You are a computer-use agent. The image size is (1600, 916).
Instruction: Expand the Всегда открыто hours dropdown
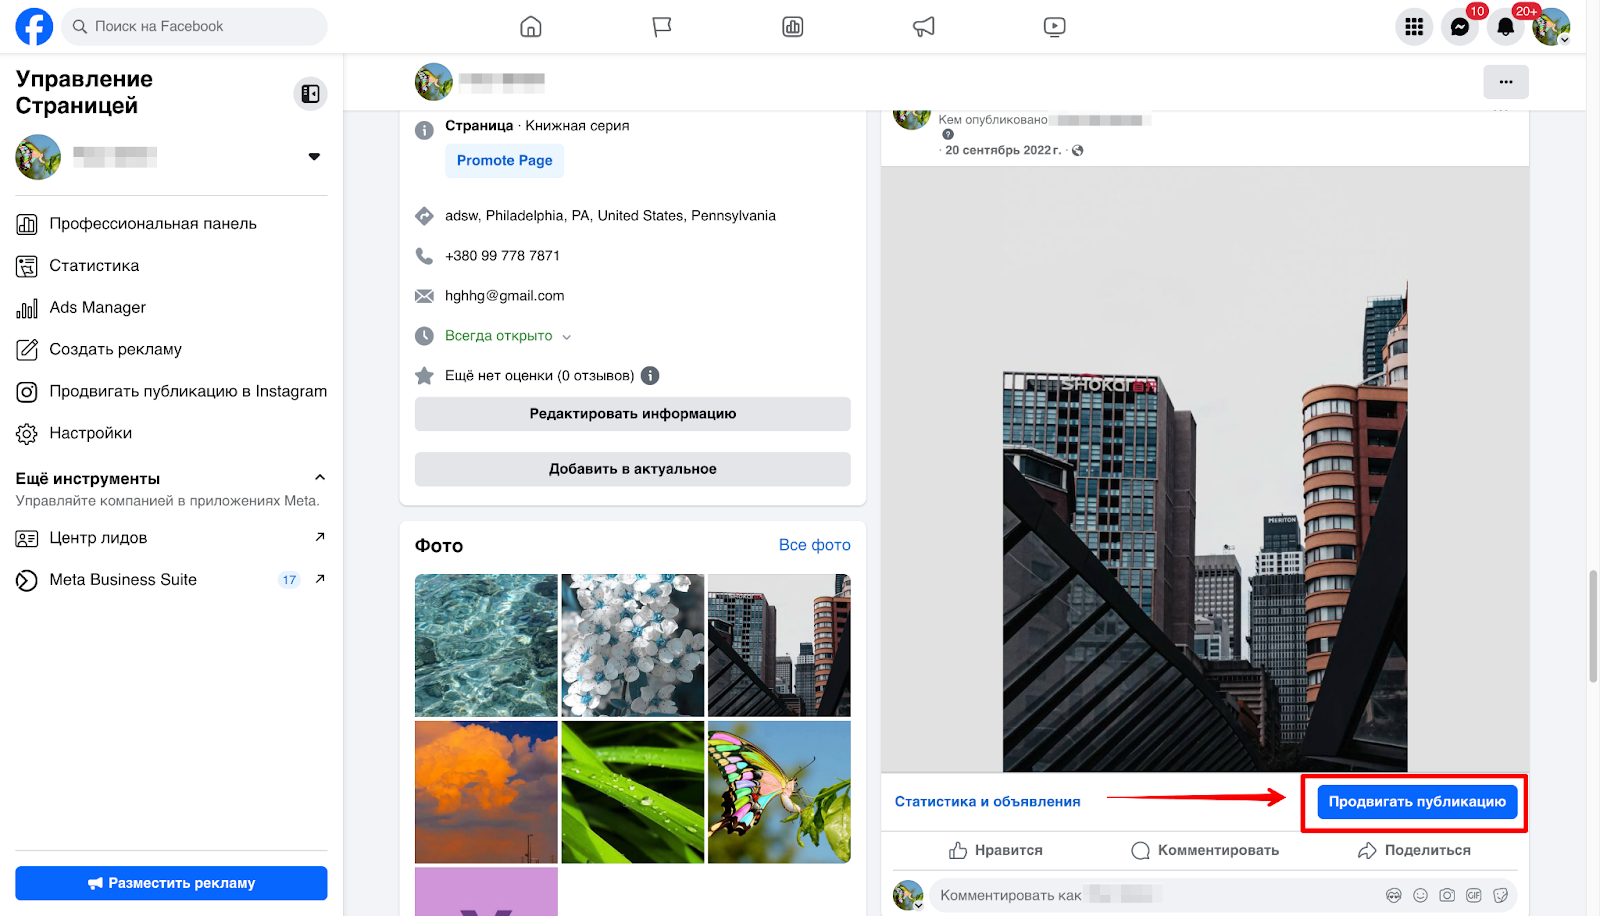(567, 337)
